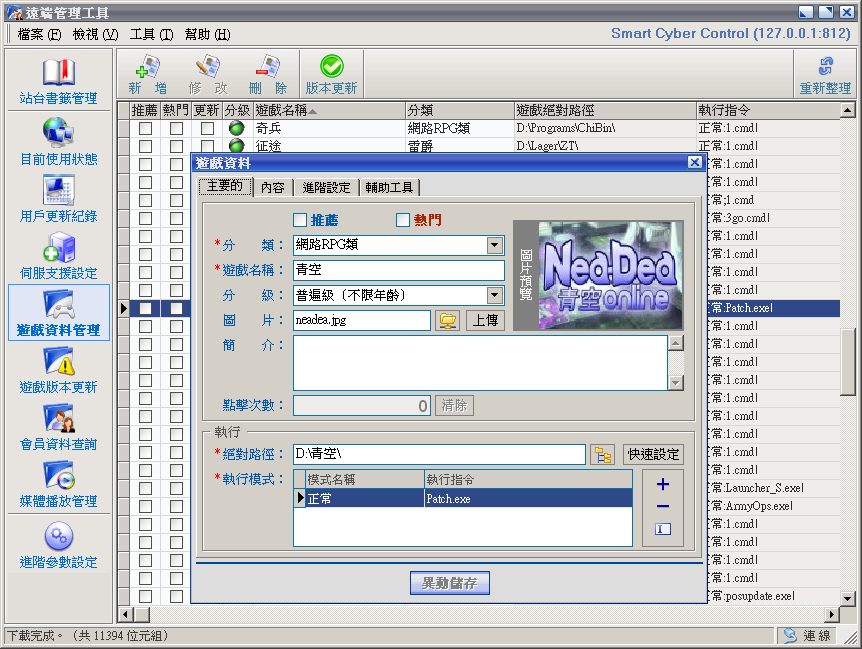Click the 版本更新 toolbar icon

pos(330,74)
